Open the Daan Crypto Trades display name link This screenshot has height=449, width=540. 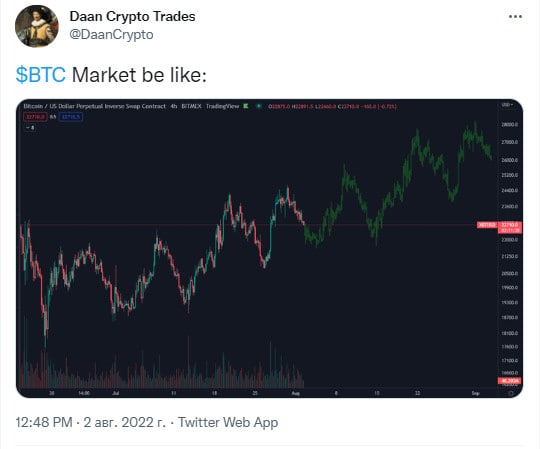click(x=132, y=16)
